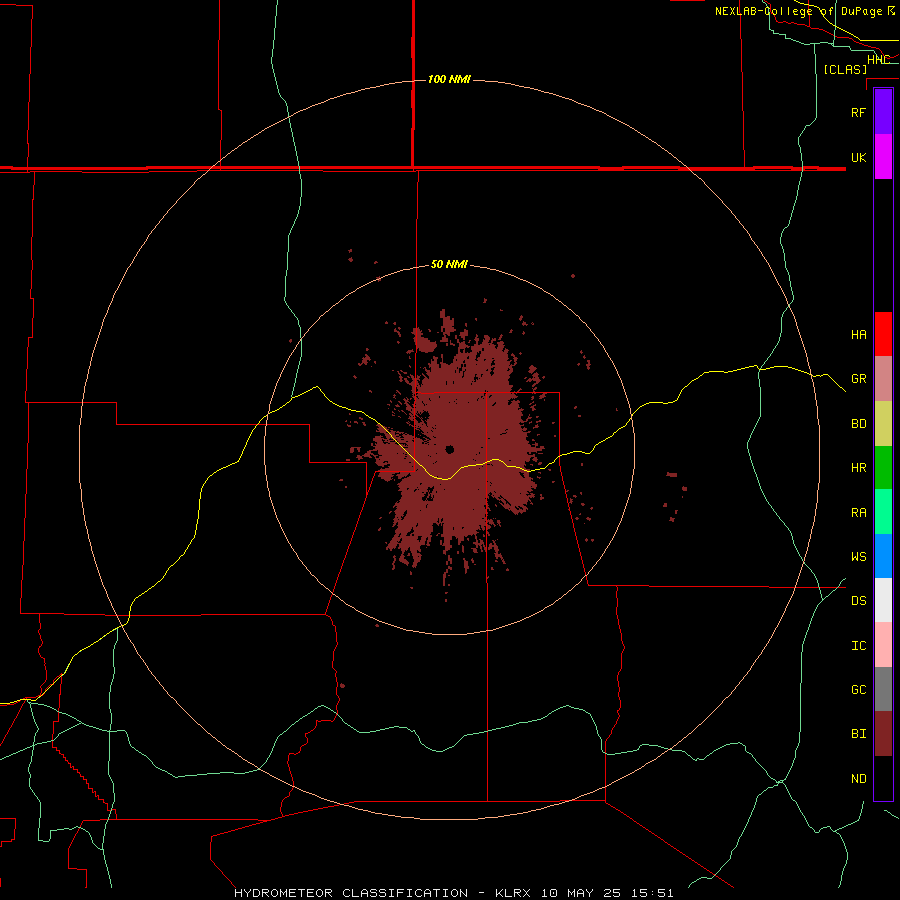The image size is (900, 900).
Task: Click the UK legend label
Action: point(858,157)
